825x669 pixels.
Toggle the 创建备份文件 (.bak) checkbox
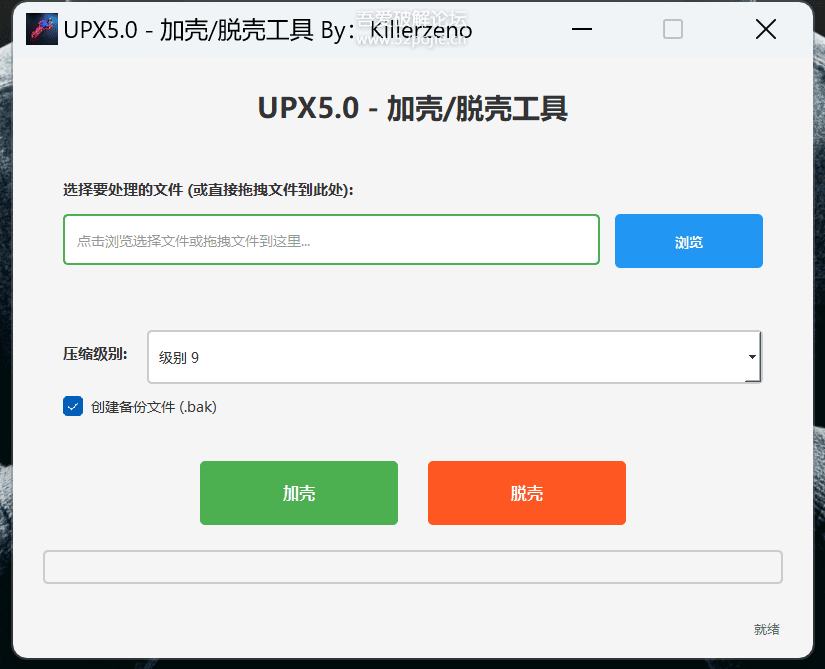[x=73, y=406]
